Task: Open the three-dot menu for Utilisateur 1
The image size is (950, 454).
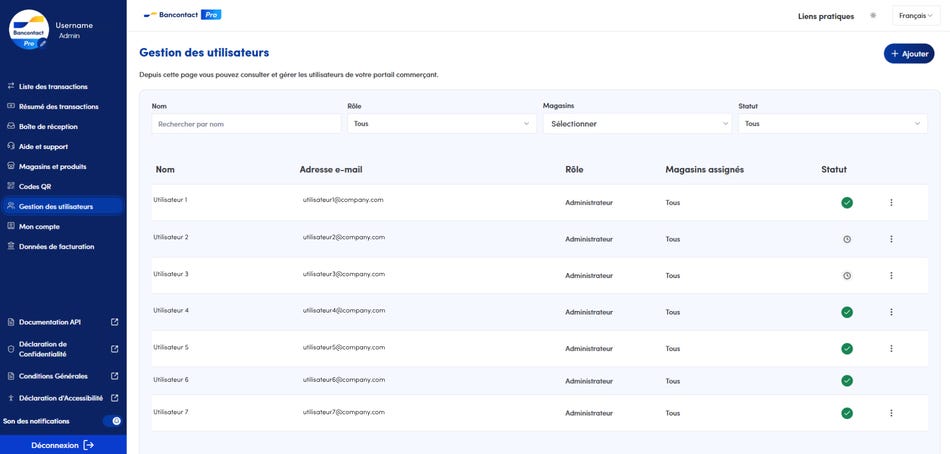Action: pyautogui.click(x=891, y=203)
